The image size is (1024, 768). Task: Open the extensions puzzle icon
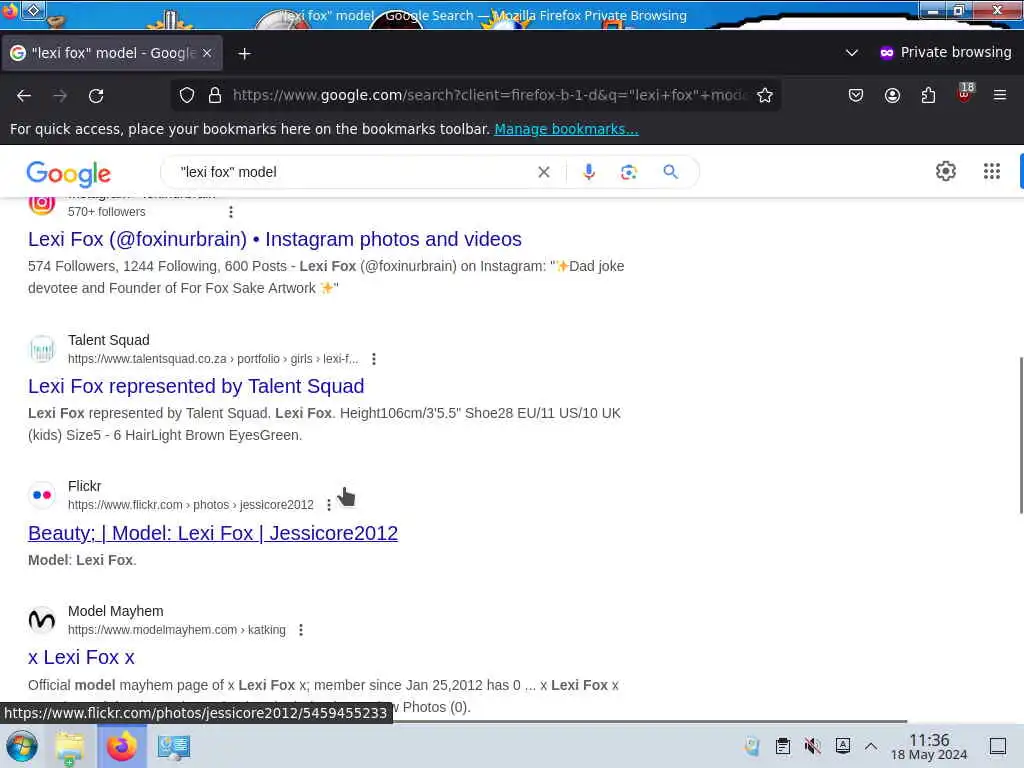pos(928,95)
